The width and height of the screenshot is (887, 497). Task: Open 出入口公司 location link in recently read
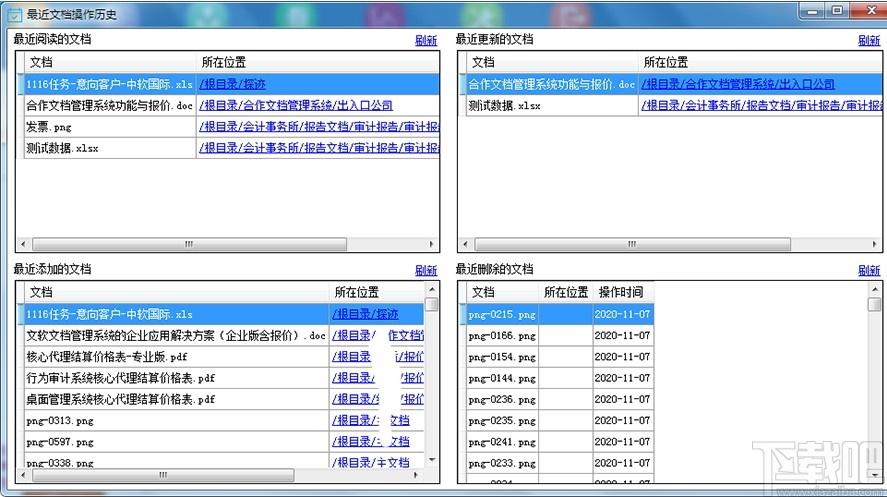click(x=296, y=106)
